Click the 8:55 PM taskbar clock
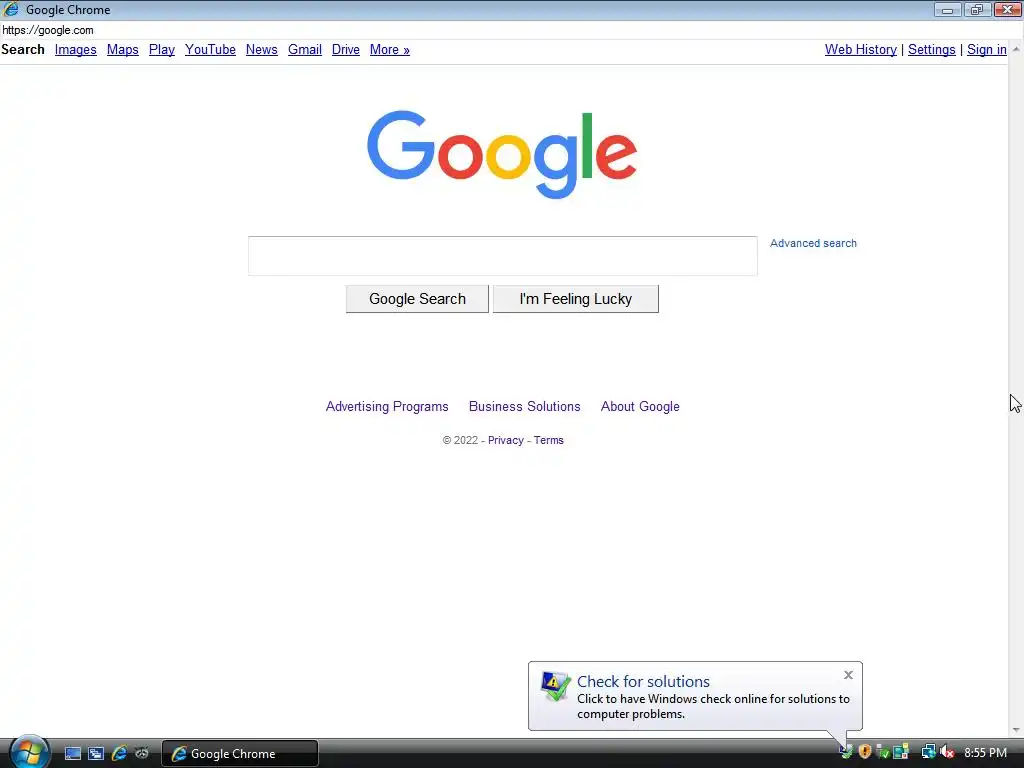Image resolution: width=1024 pixels, height=768 pixels. click(x=985, y=753)
